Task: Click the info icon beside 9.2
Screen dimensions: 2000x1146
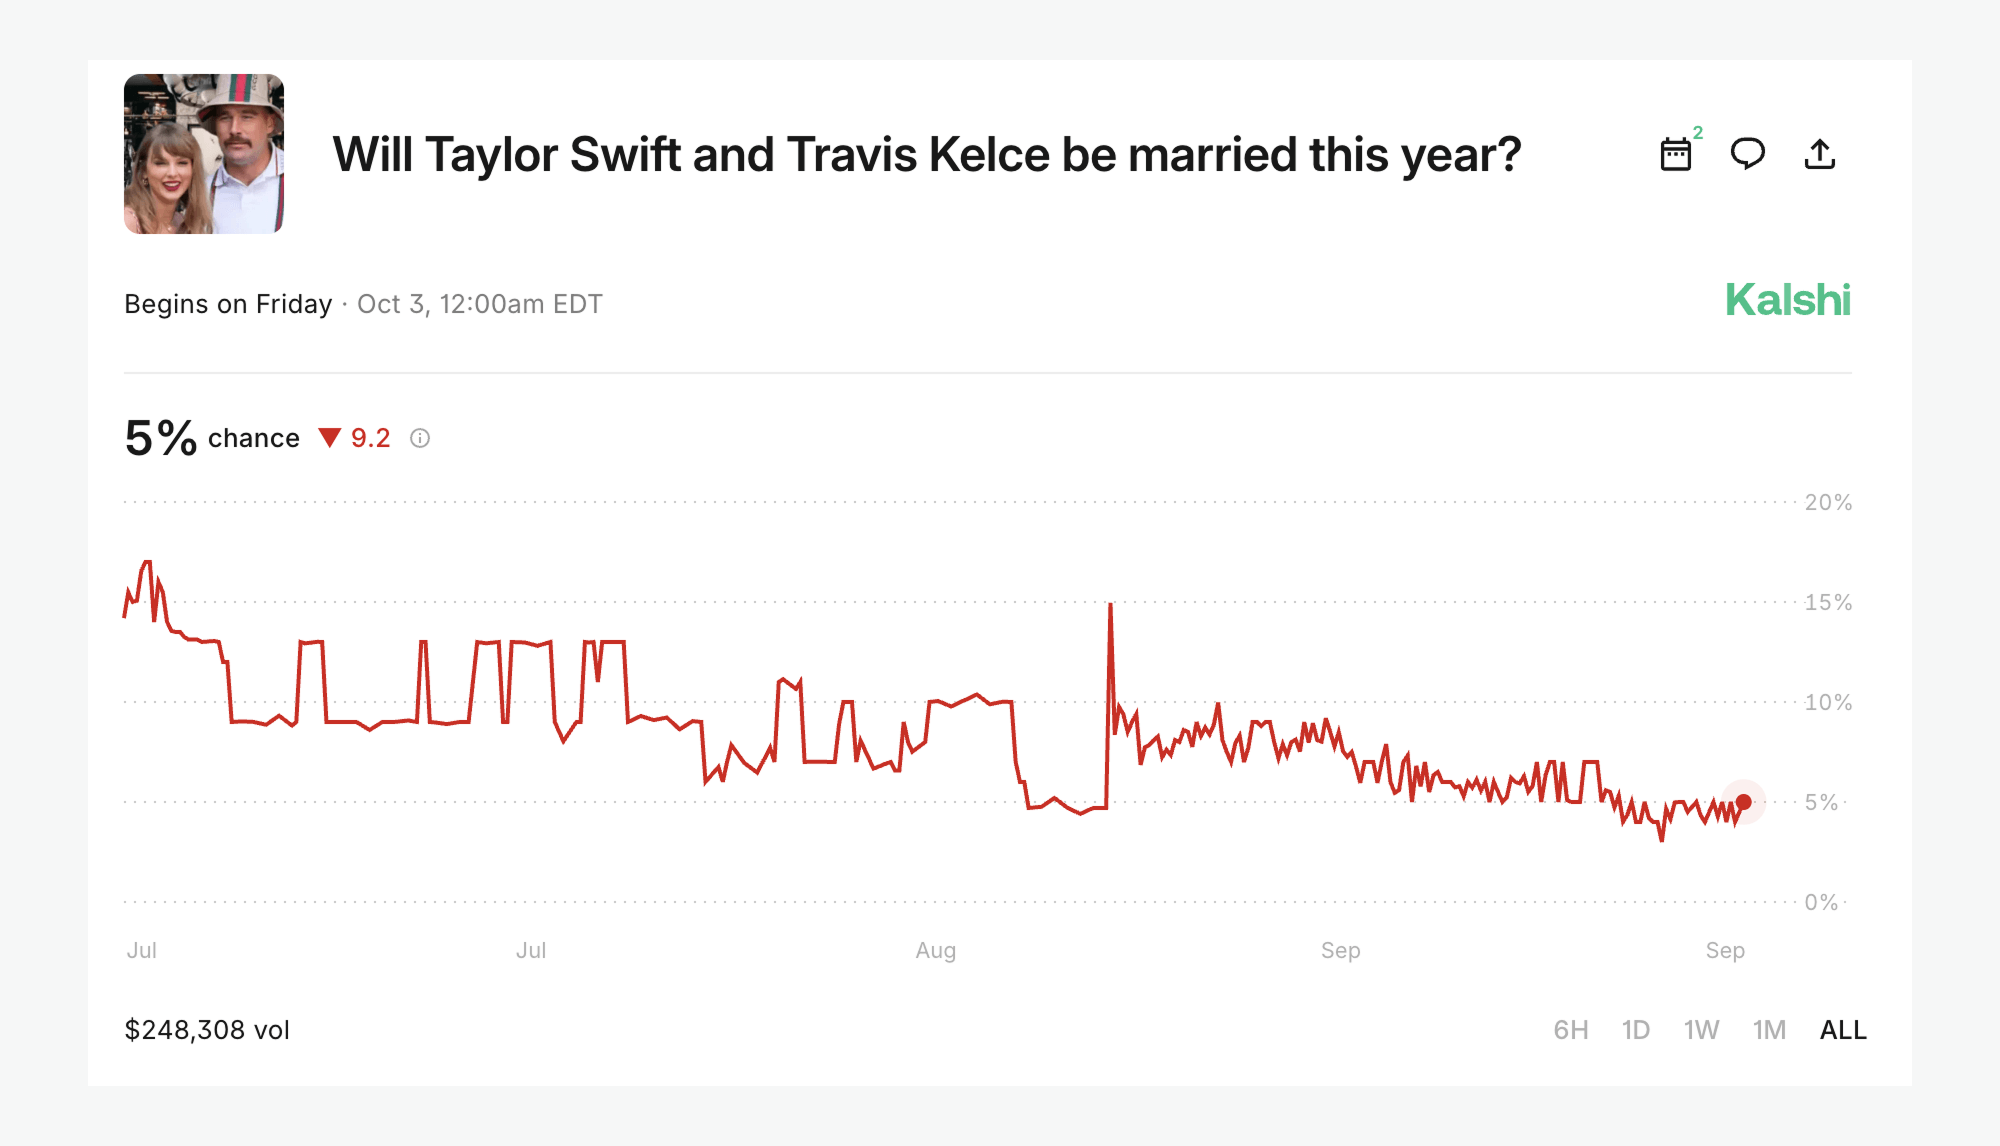Action: [x=420, y=438]
